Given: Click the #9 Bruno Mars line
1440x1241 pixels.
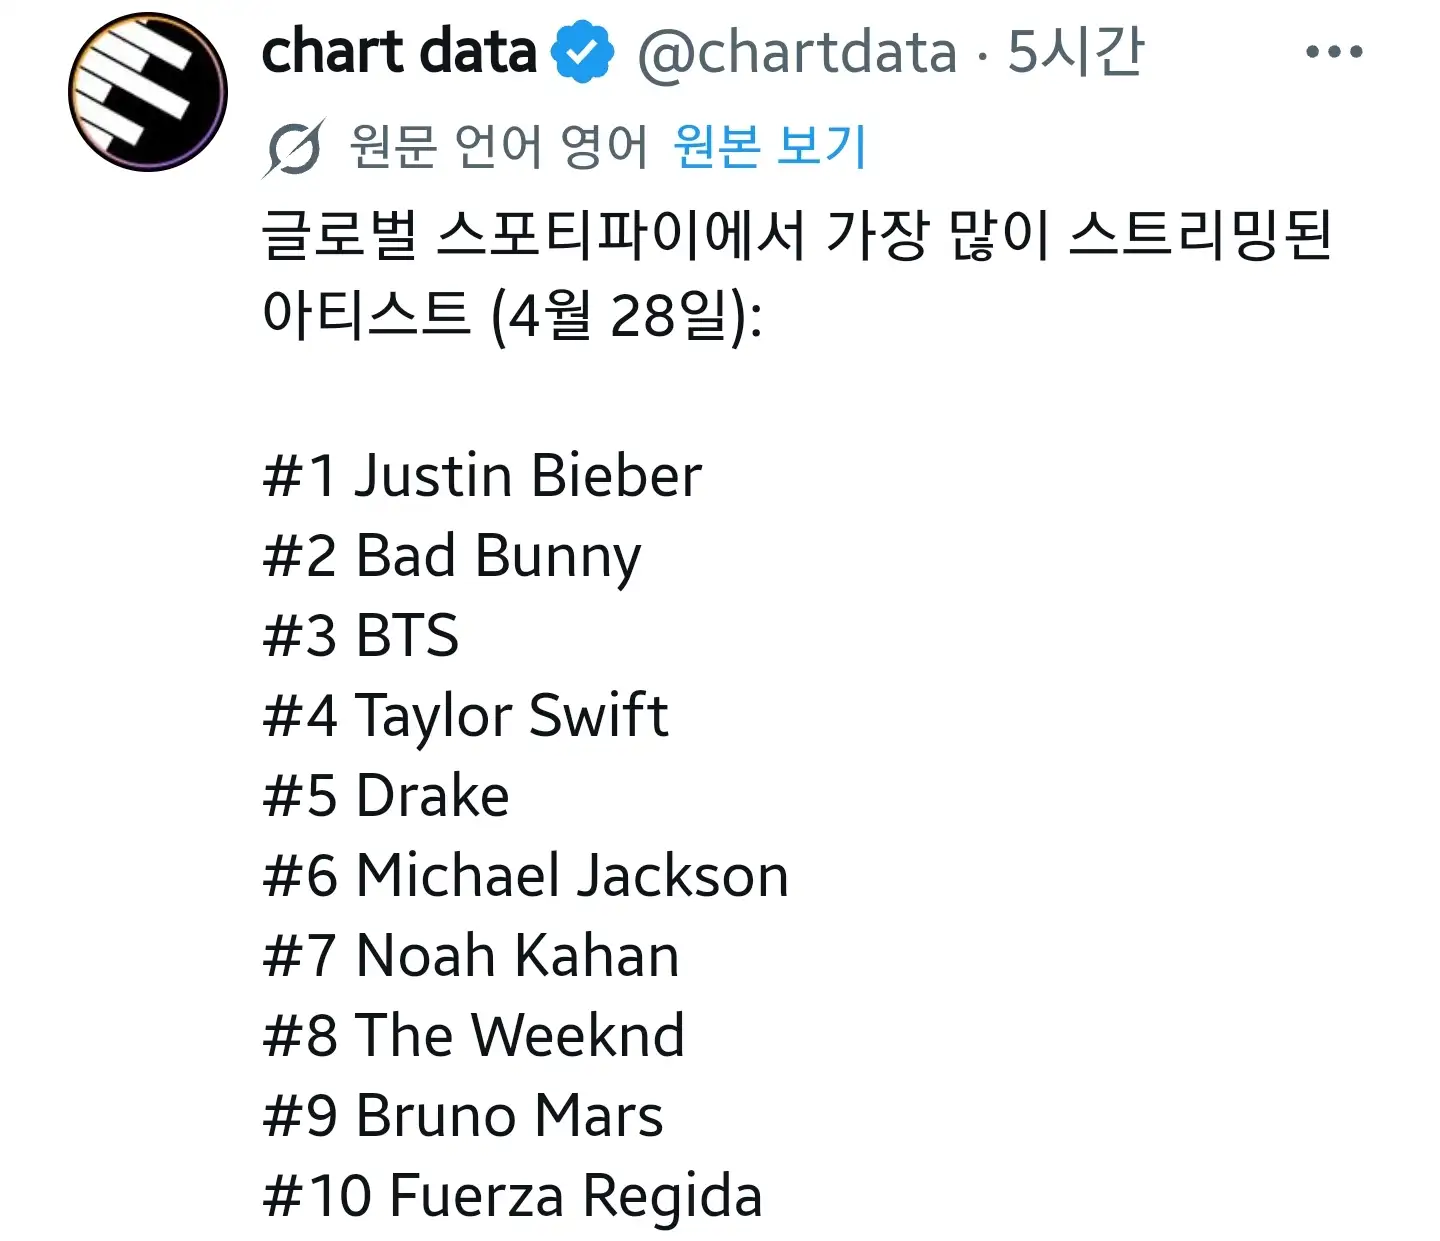Looking at the screenshot, I should (x=463, y=1116).
